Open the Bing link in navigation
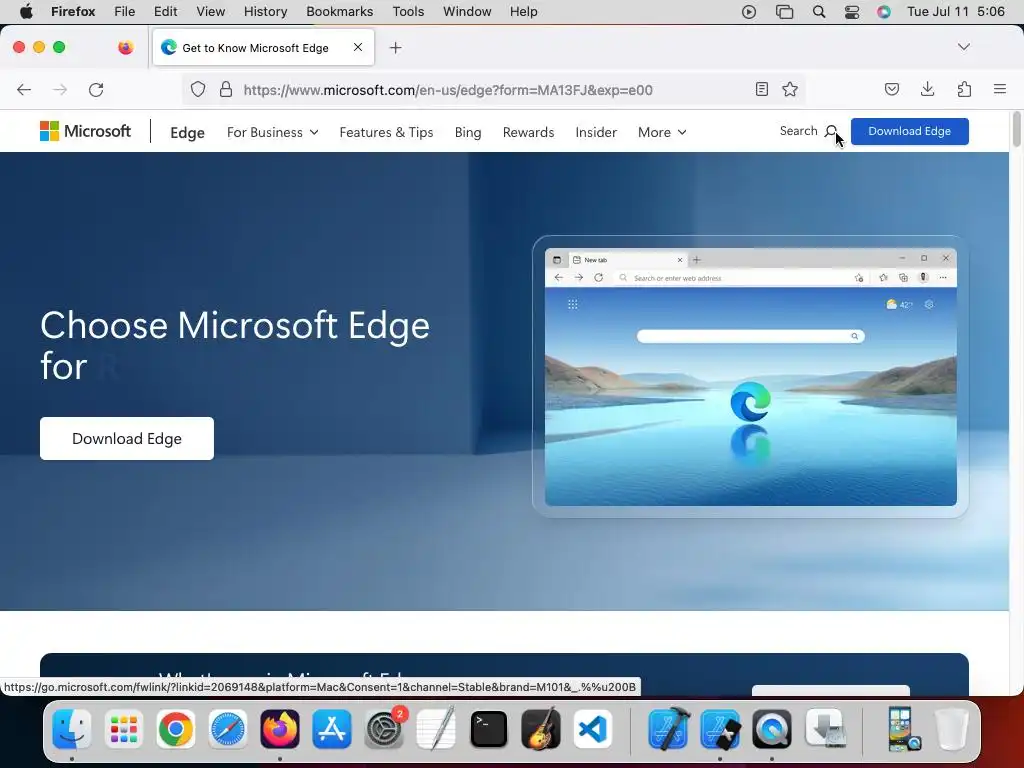This screenshot has width=1024, height=768. pyautogui.click(x=468, y=132)
